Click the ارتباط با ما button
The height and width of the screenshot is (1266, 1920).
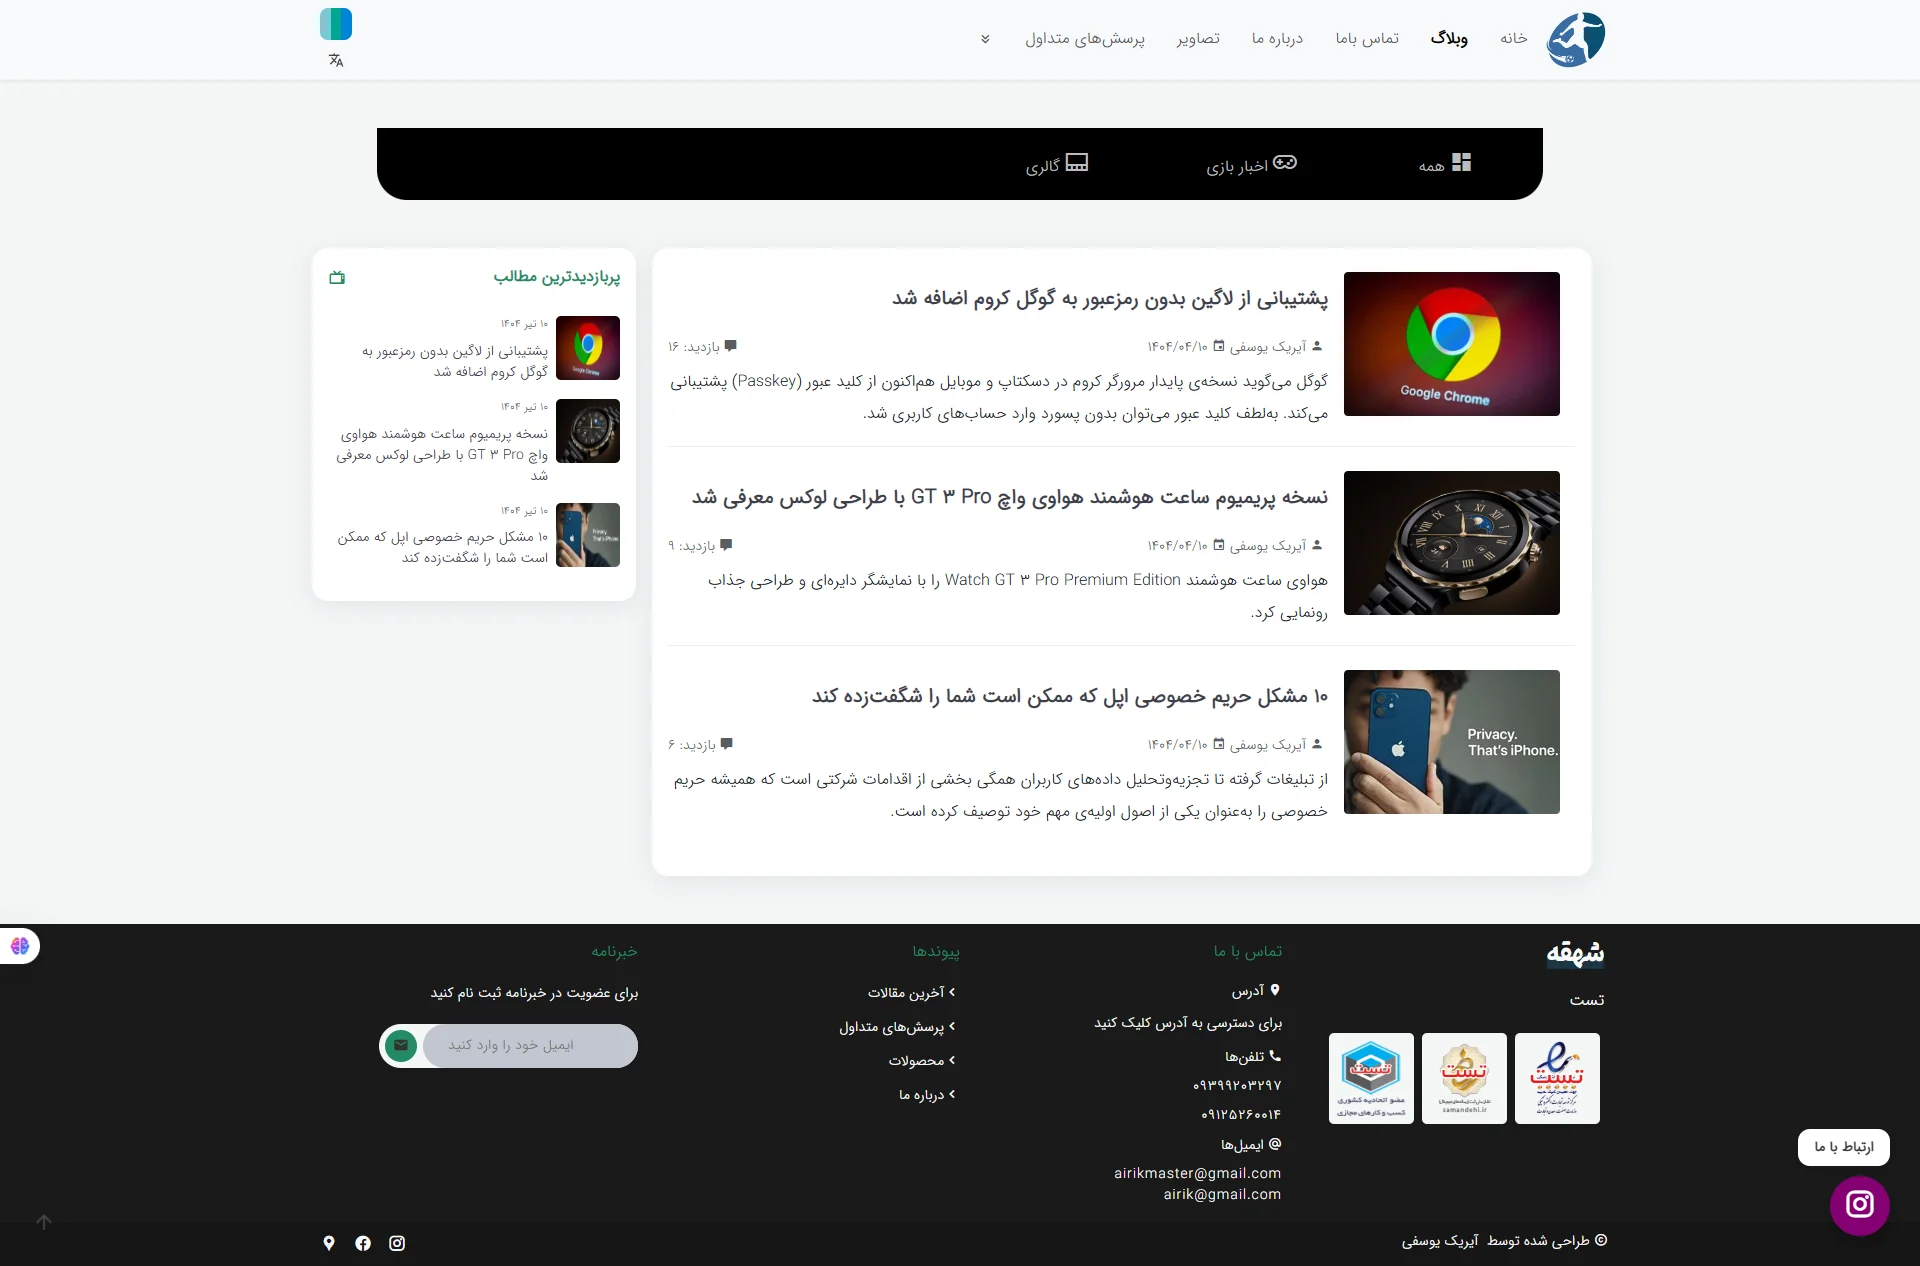(x=1843, y=1147)
